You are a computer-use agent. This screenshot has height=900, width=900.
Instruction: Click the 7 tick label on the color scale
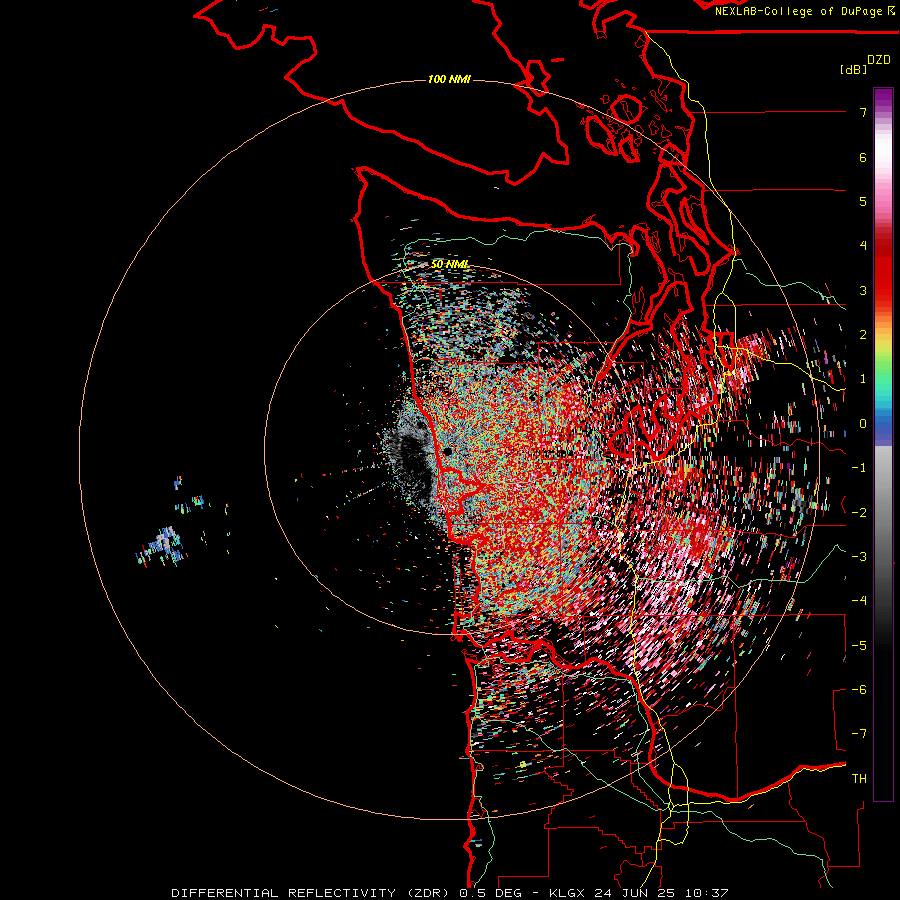[x=863, y=112]
